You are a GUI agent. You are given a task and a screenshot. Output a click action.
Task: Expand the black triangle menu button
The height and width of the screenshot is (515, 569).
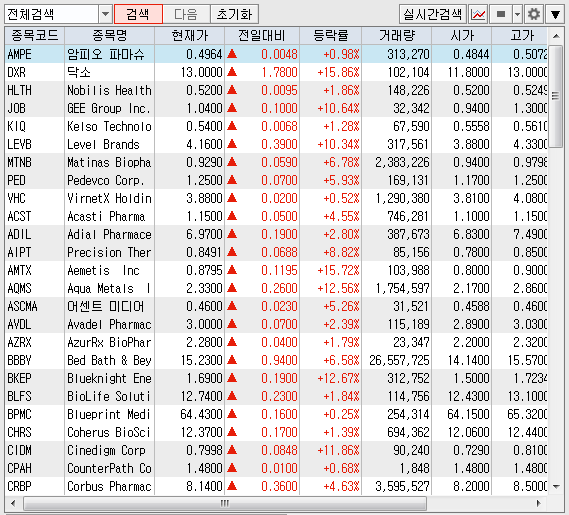pos(555,15)
